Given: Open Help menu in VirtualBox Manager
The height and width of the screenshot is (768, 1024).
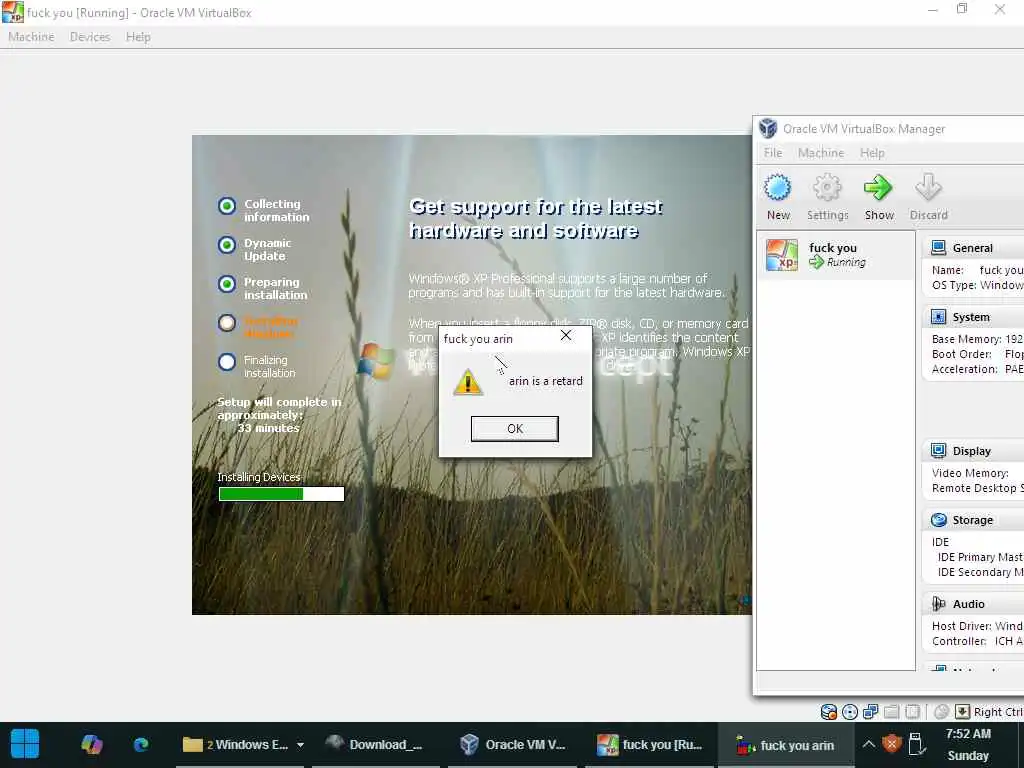Looking at the screenshot, I should (x=872, y=153).
